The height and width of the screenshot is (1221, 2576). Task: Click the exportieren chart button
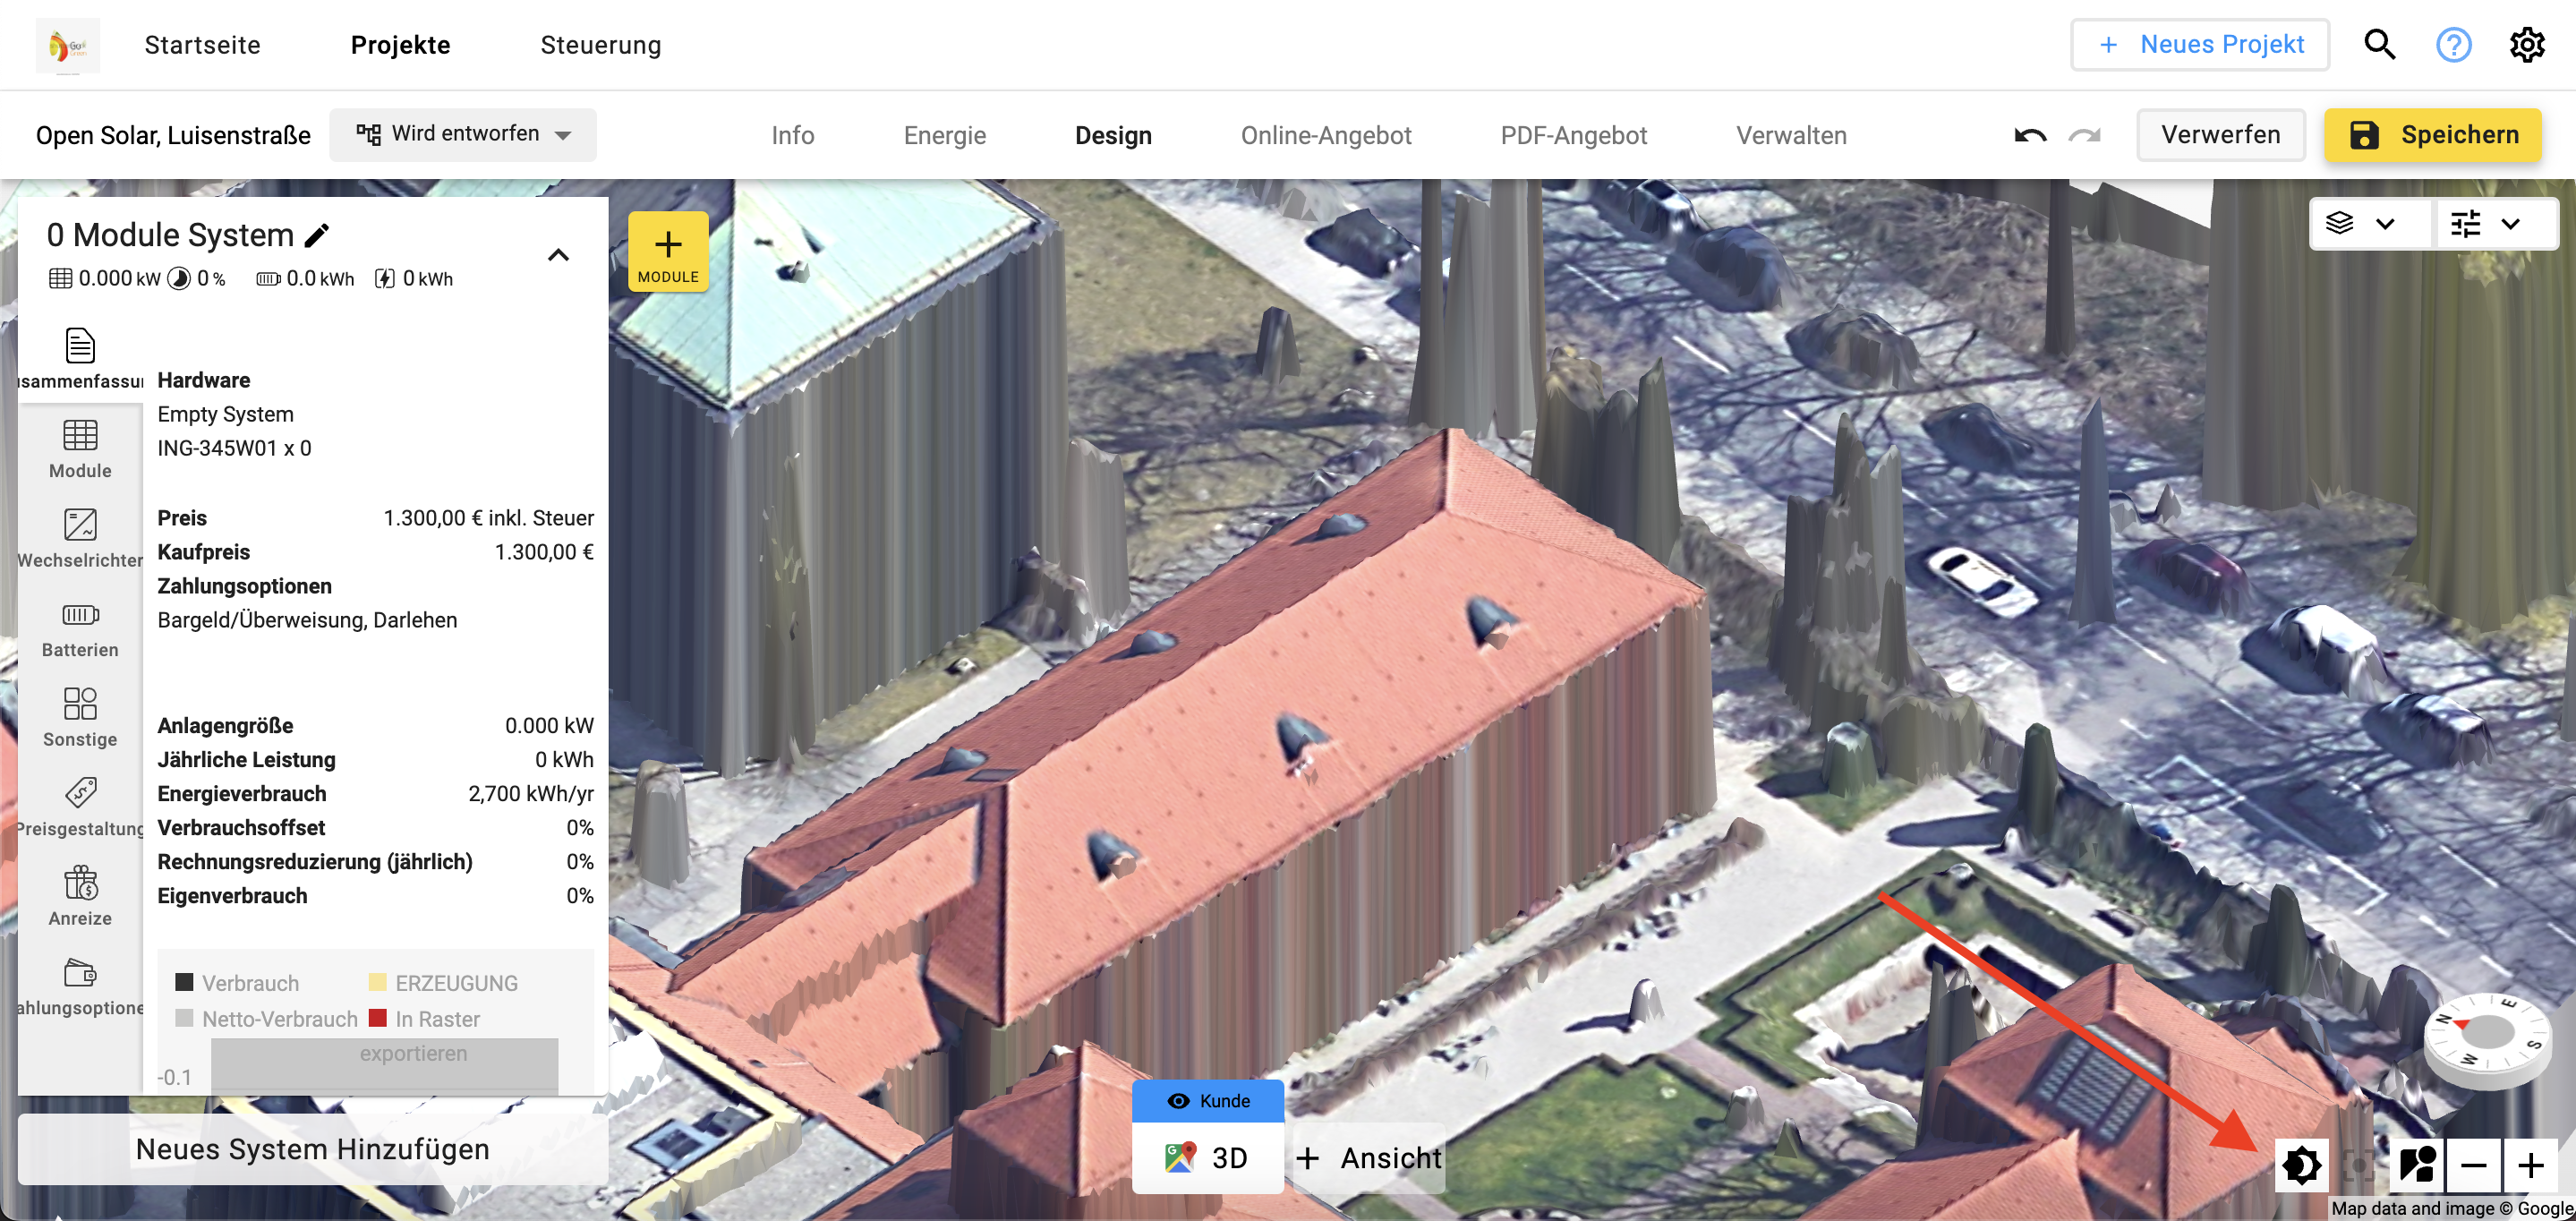[x=413, y=1053]
